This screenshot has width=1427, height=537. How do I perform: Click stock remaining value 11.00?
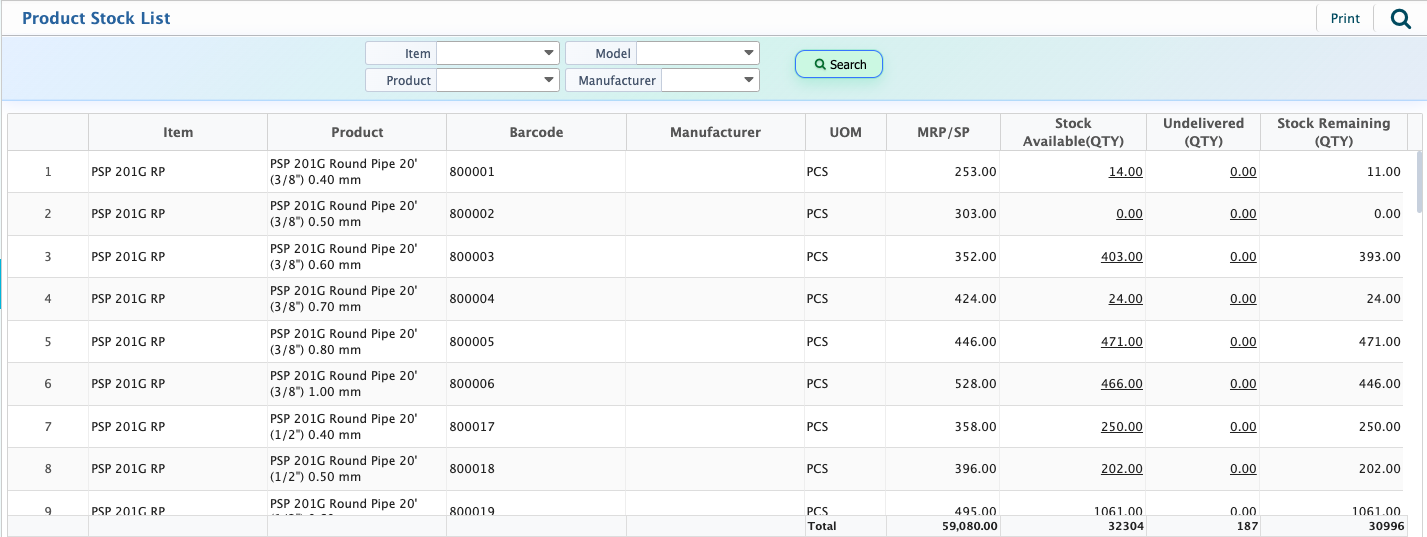pos(1383,172)
